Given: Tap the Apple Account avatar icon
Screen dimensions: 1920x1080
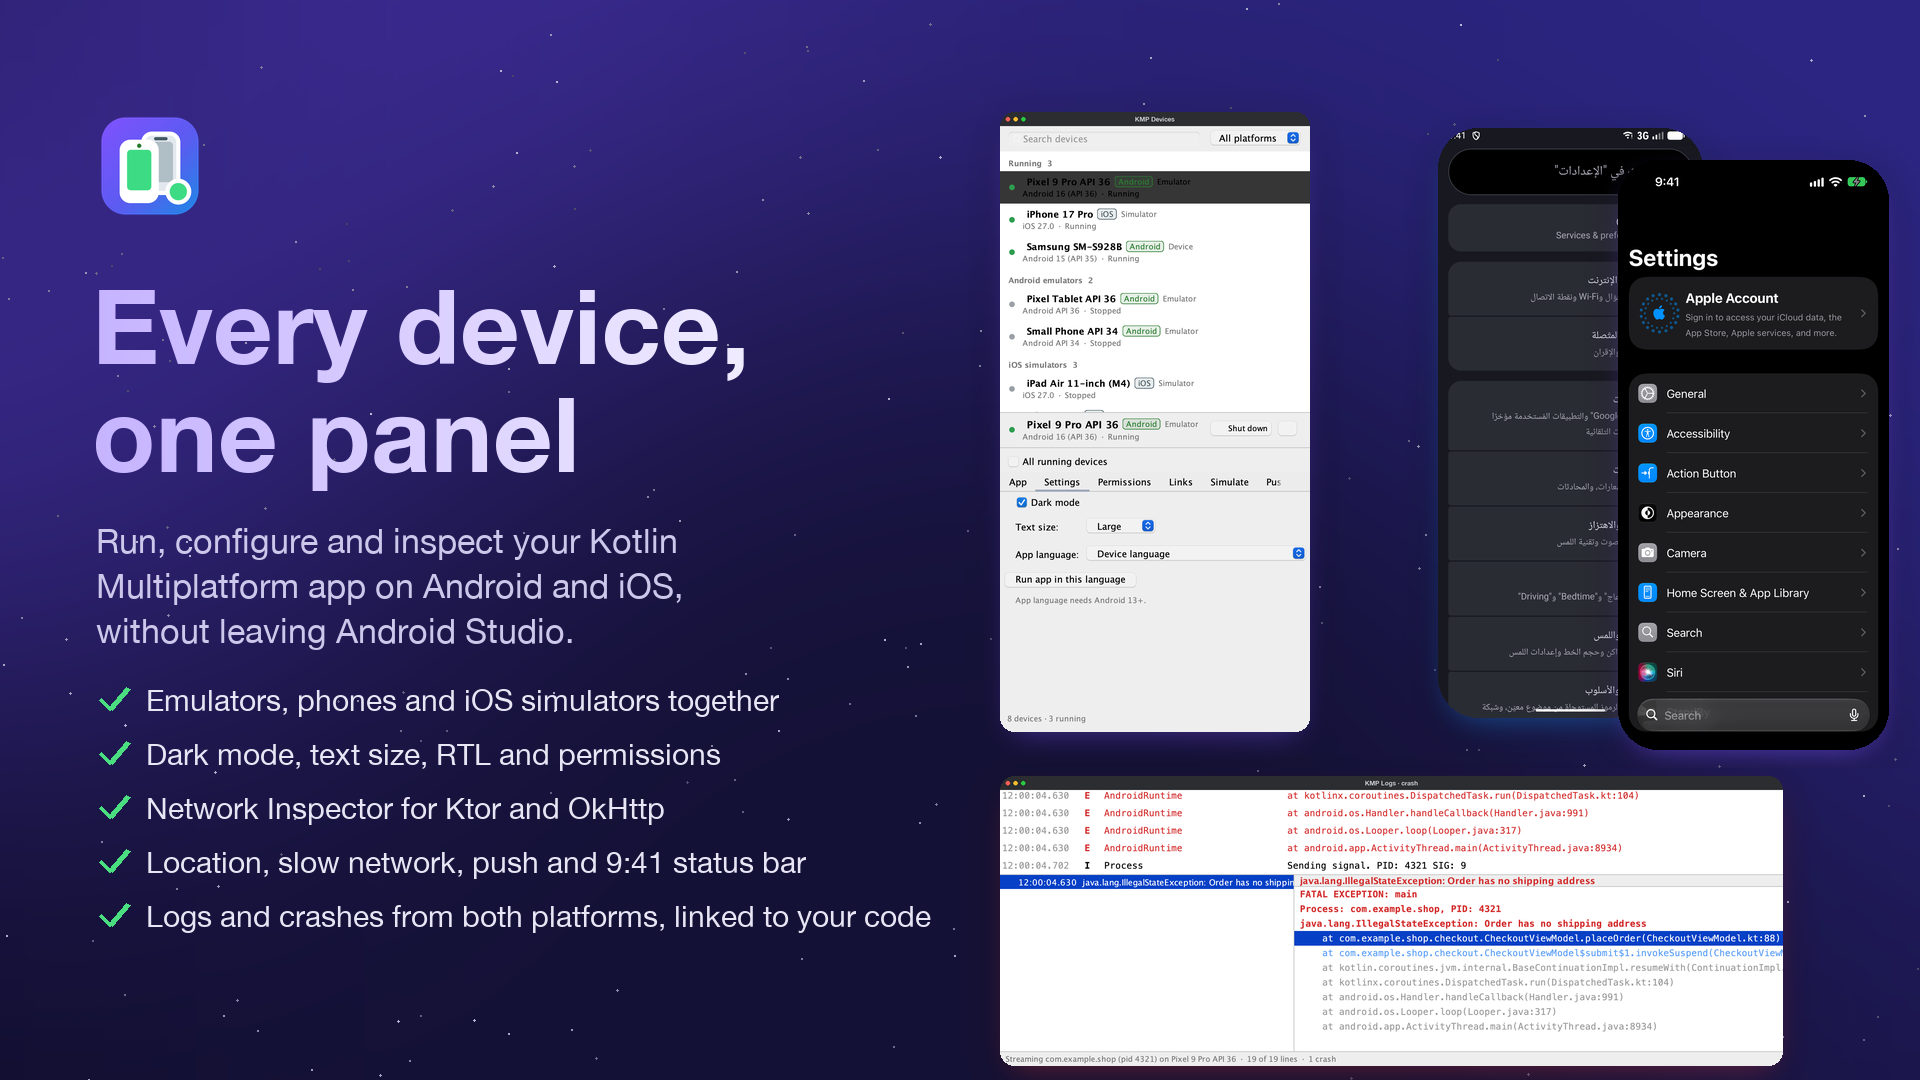Looking at the screenshot, I should tap(1659, 314).
